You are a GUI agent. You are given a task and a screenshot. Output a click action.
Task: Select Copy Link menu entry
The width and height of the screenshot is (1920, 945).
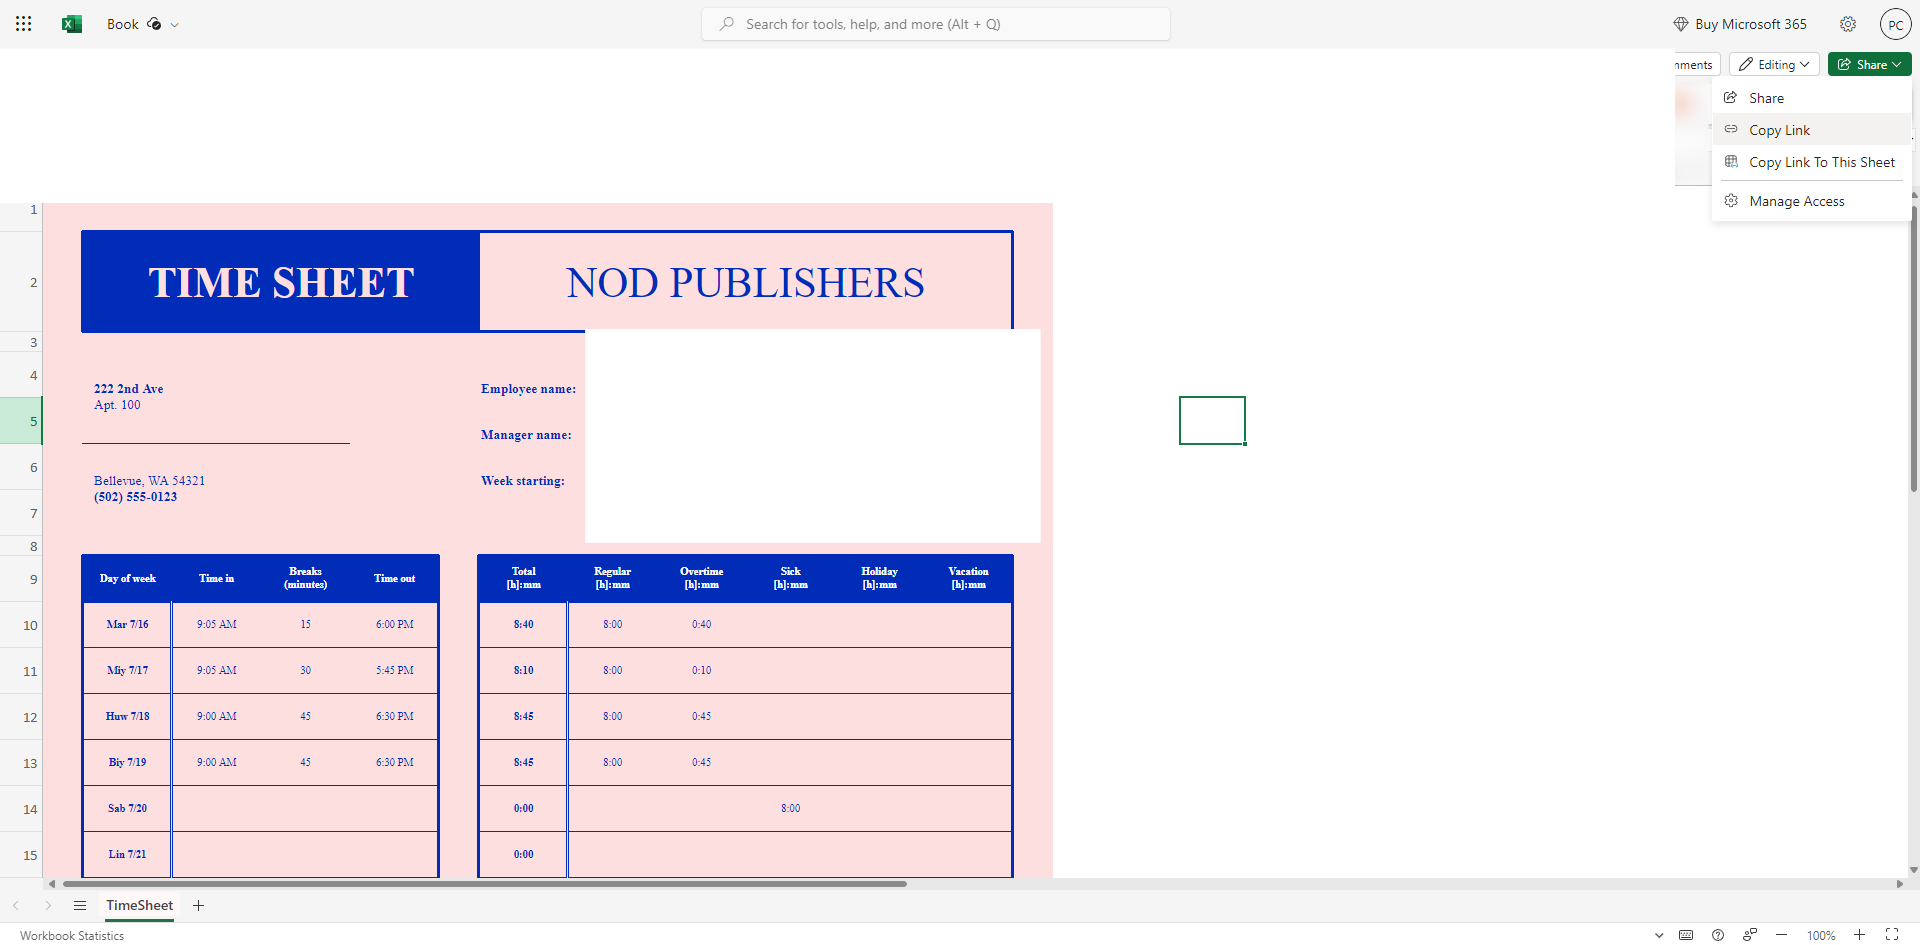(x=1811, y=130)
